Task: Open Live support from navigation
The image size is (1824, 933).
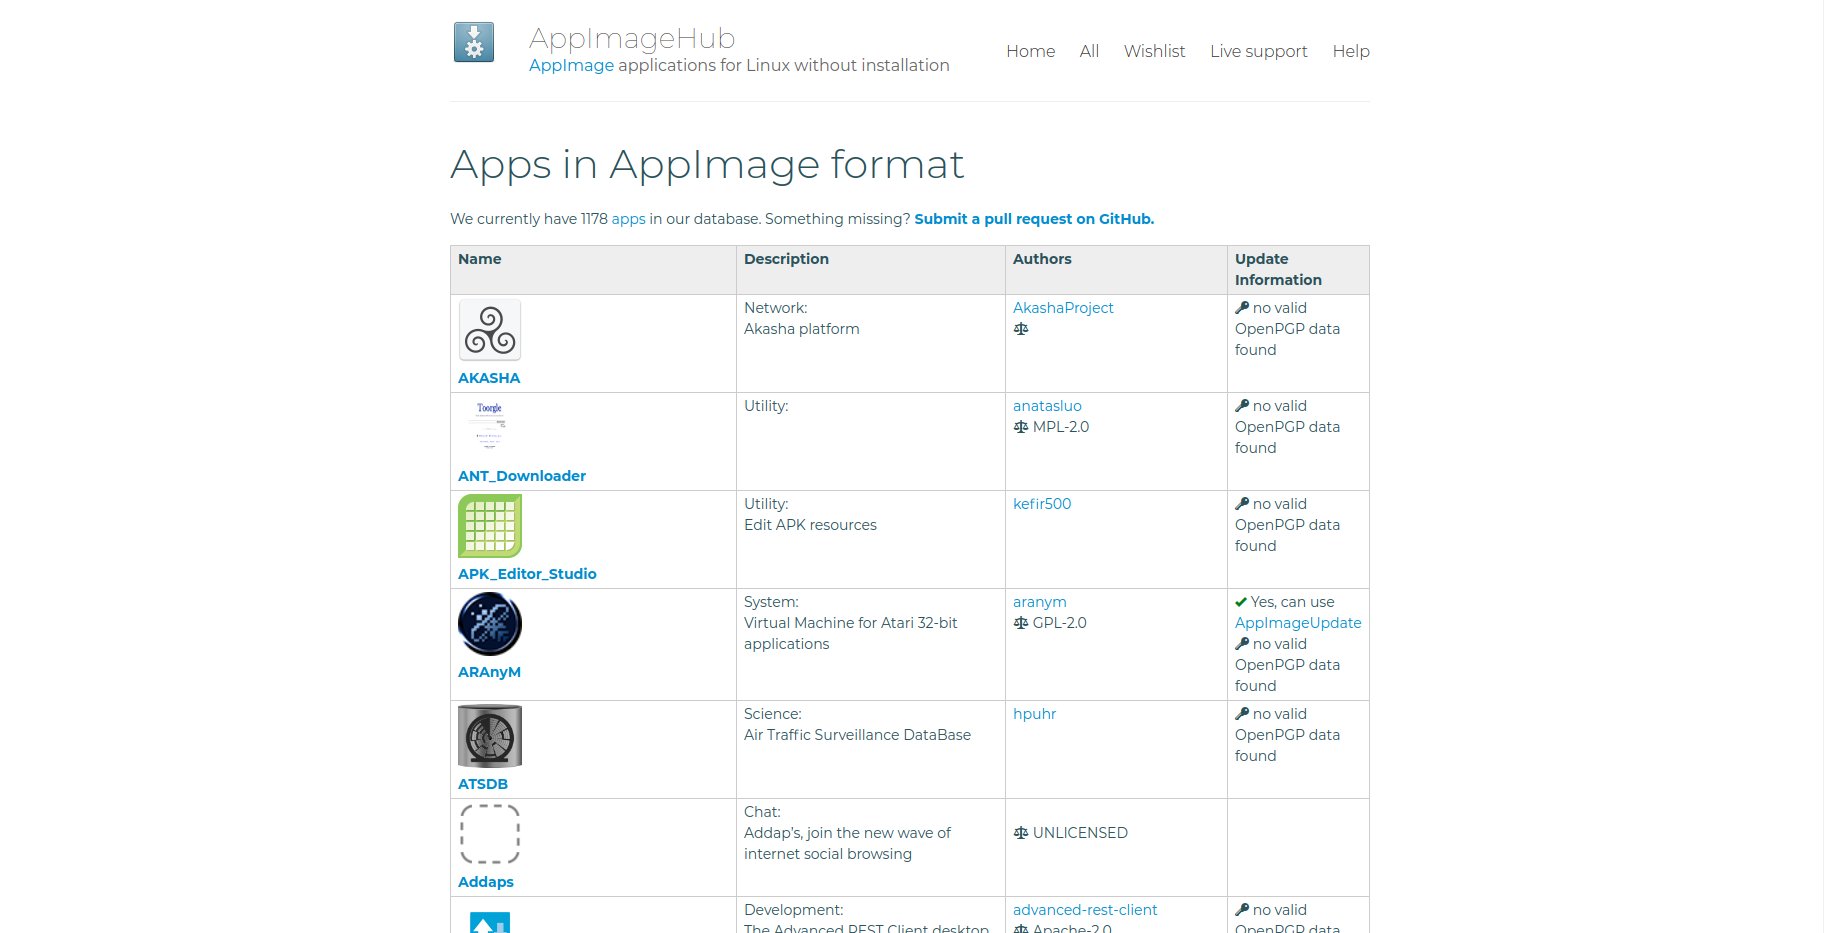Action: [x=1258, y=51]
